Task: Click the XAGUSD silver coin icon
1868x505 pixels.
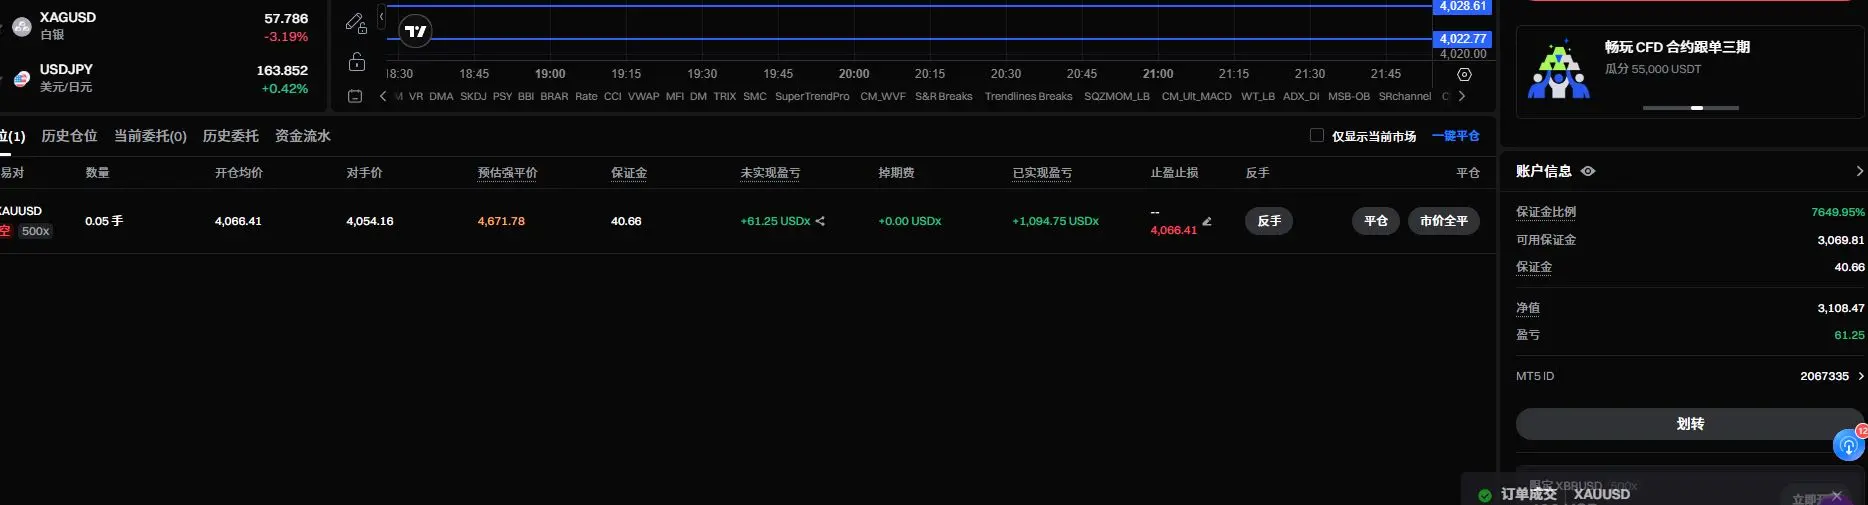Action: coord(22,27)
